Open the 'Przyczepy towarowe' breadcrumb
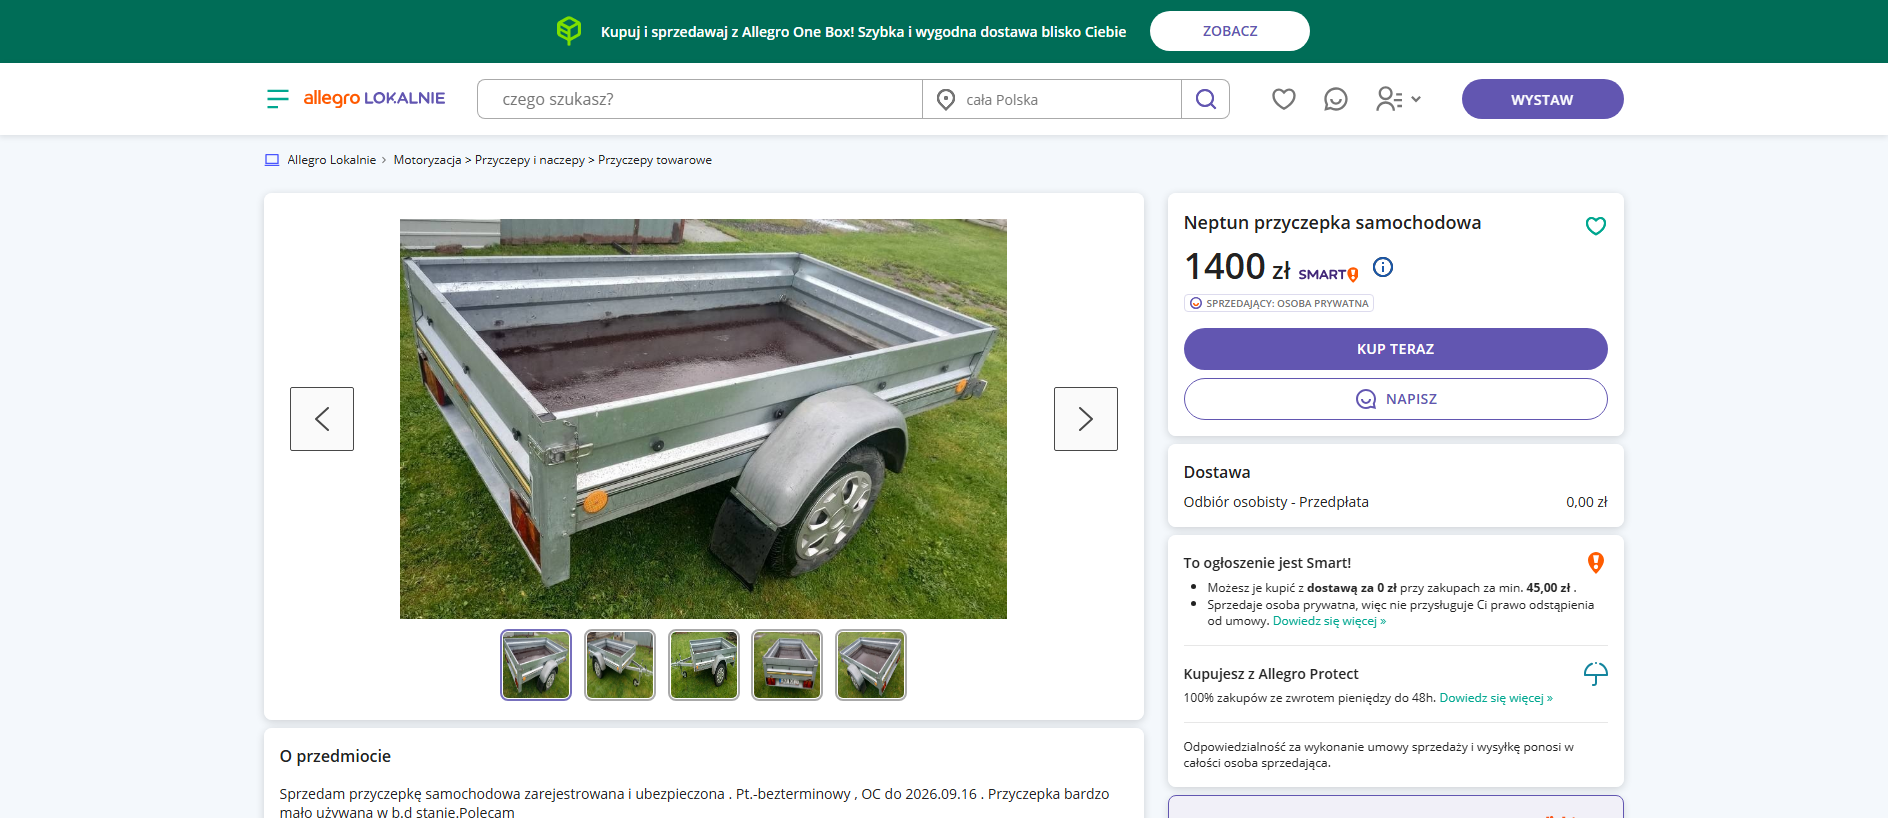This screenshot has width=1888, height=818. click(655, 160)
